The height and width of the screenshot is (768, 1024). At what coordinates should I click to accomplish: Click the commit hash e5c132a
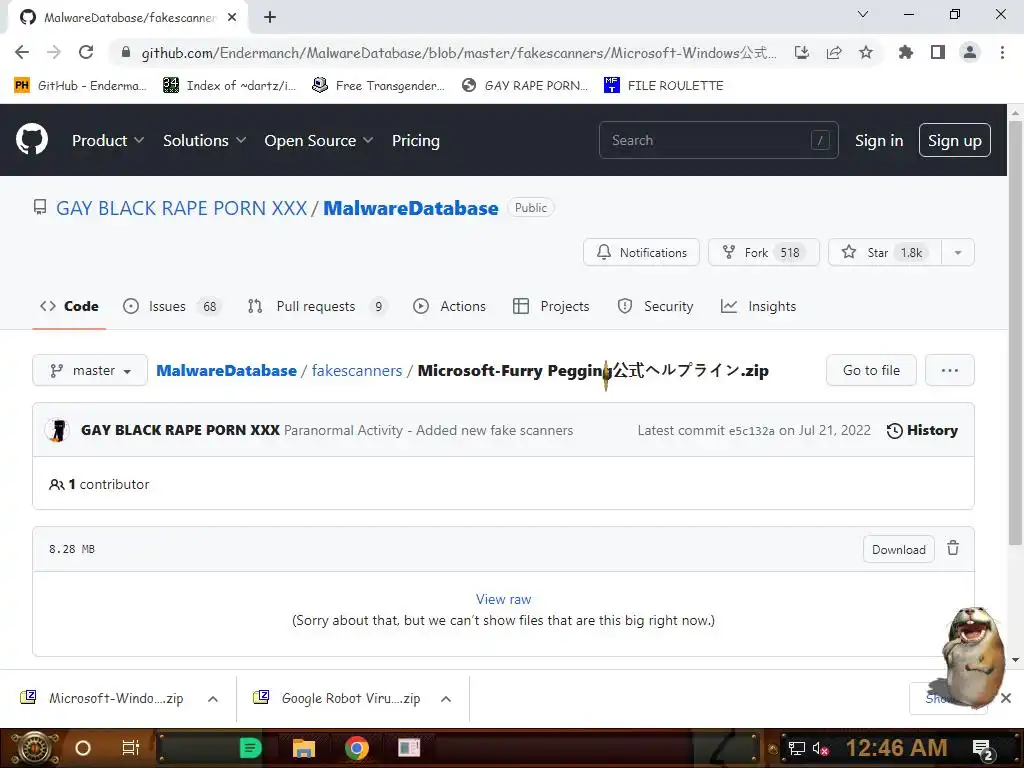point(752,431)
